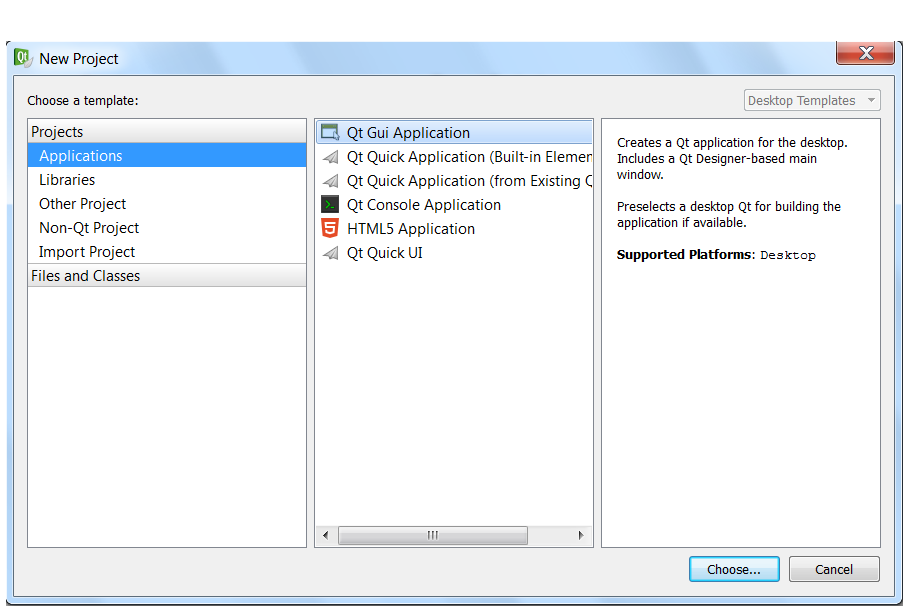This screenshot has height=606, width=903.
Task: Select the Applications category
Action: [167, 156]
